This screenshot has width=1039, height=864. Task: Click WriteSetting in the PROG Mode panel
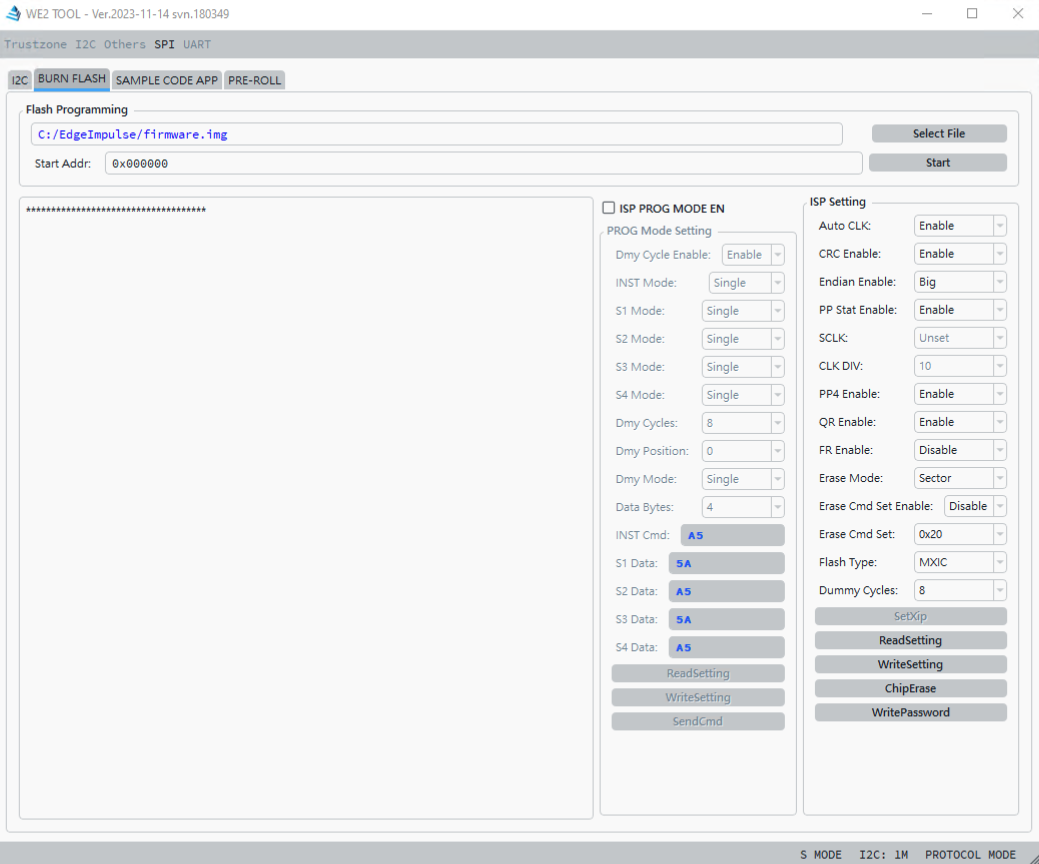(698, 698)
